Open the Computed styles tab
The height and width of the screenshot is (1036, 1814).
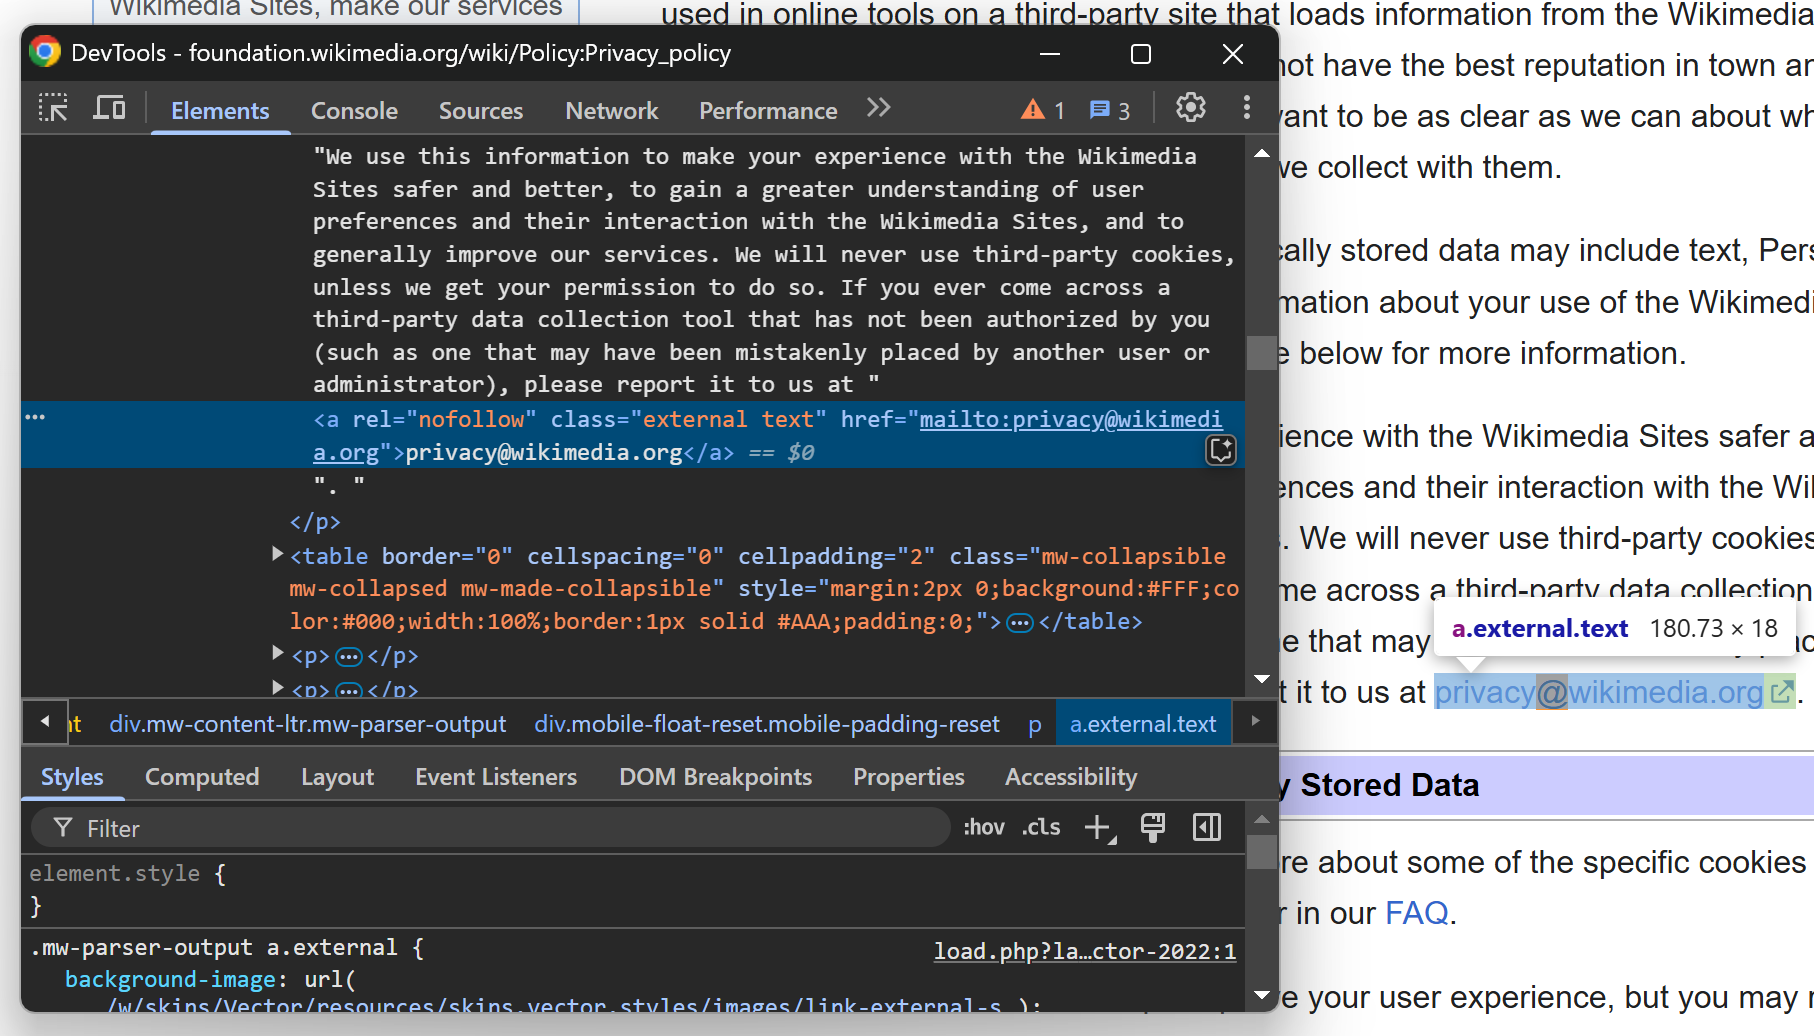click(x=201, y=777)
